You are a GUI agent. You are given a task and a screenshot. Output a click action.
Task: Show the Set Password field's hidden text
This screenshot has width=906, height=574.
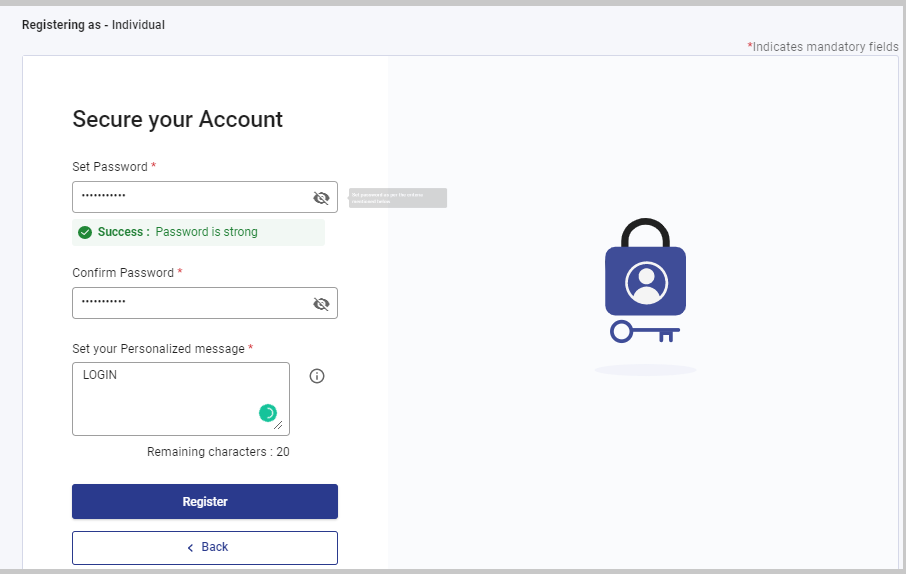pyautogui.click(x=321, y=198)
